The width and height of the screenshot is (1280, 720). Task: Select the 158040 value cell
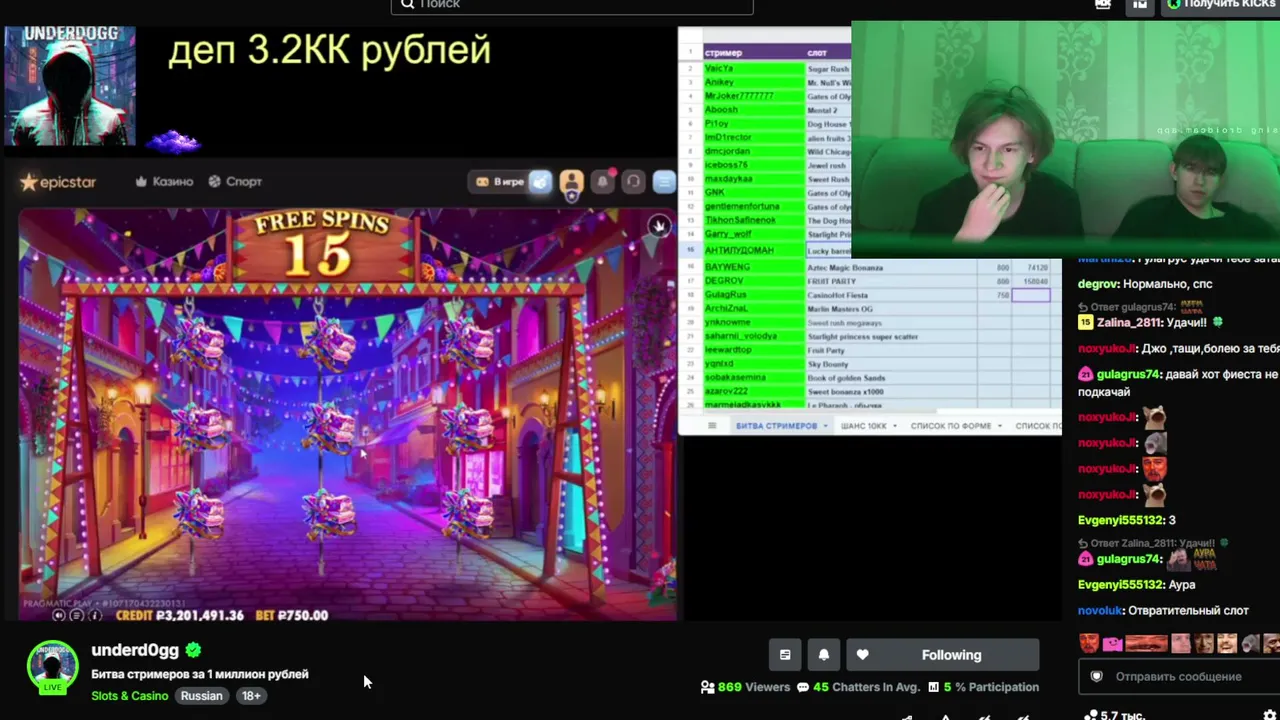tap(1031, 282)
